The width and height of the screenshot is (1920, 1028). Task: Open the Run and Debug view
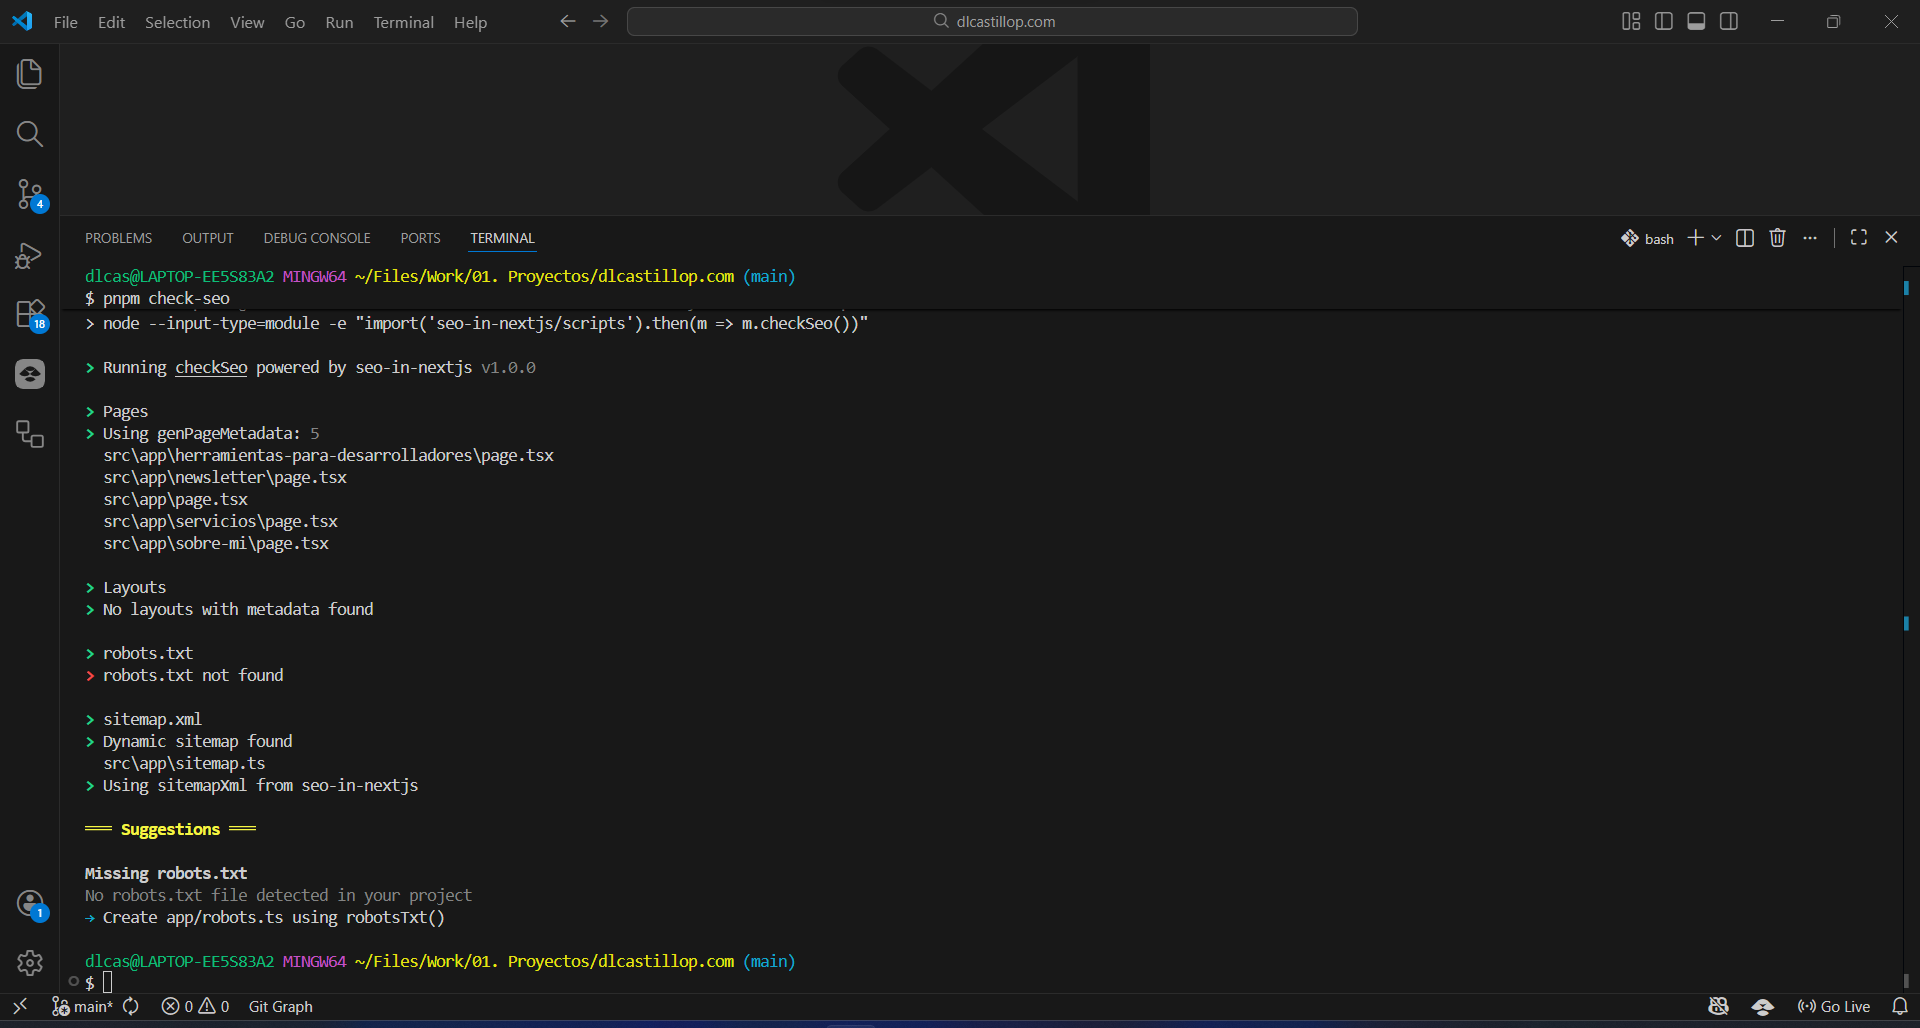(x=30, y=256)
